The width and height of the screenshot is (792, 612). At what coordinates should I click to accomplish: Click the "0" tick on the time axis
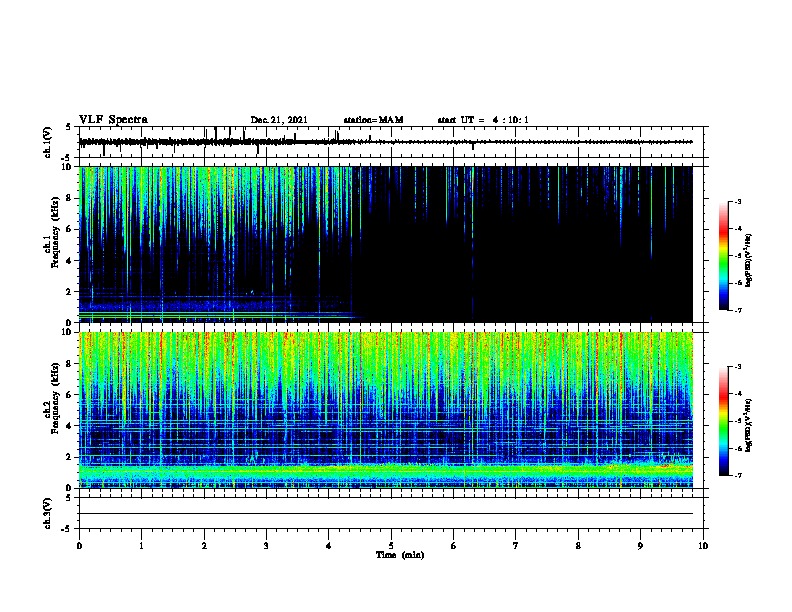(79, 546)
